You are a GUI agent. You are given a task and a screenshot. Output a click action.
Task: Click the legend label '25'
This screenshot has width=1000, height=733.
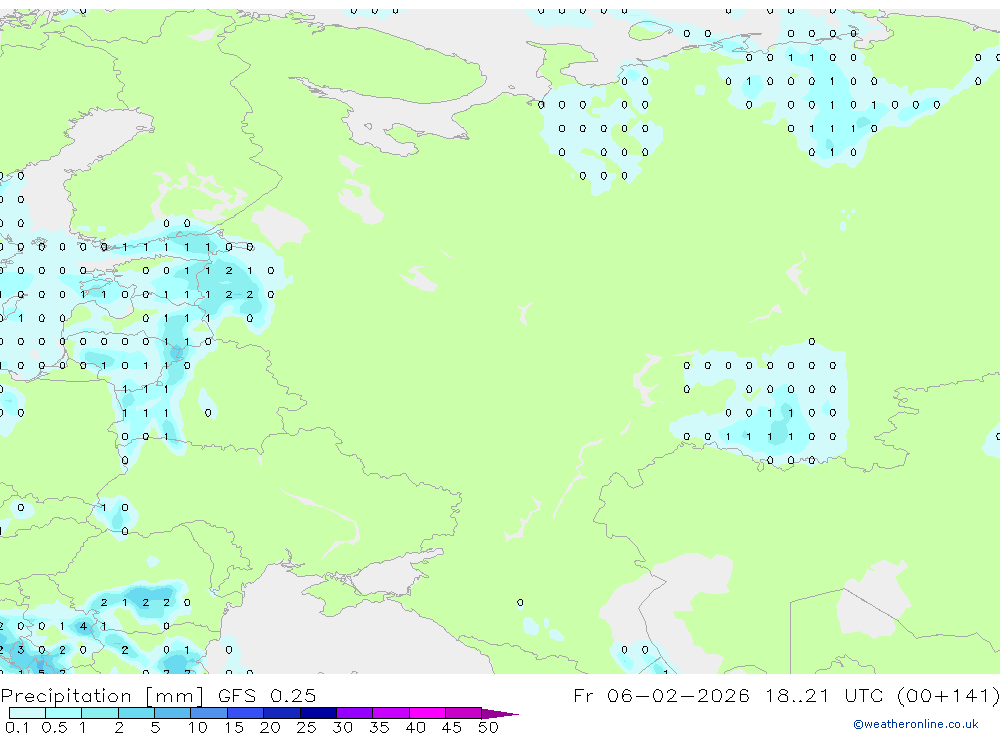(306, 727)
